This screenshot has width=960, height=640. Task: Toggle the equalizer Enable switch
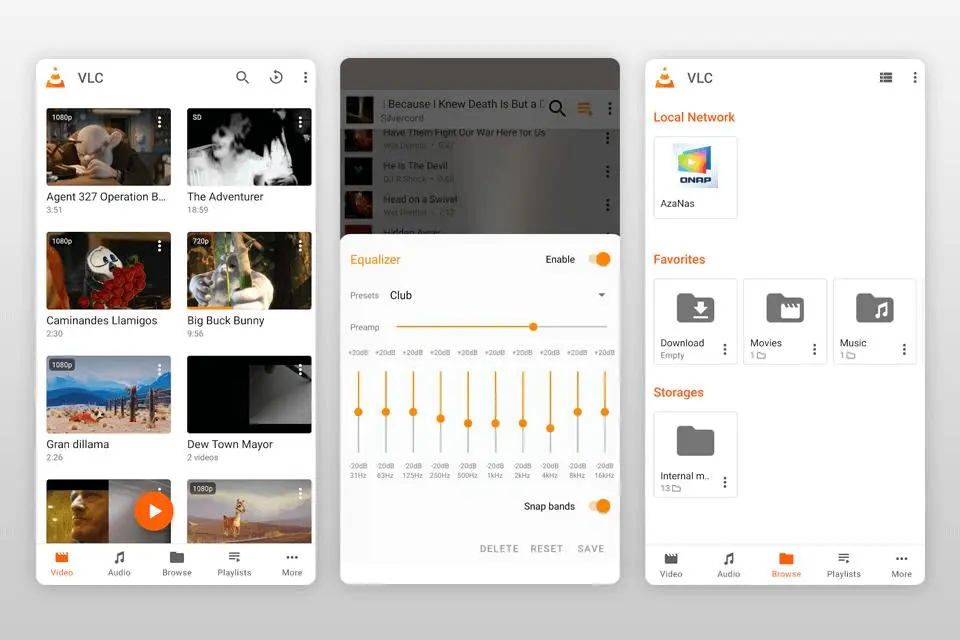(x=599, y=259)
